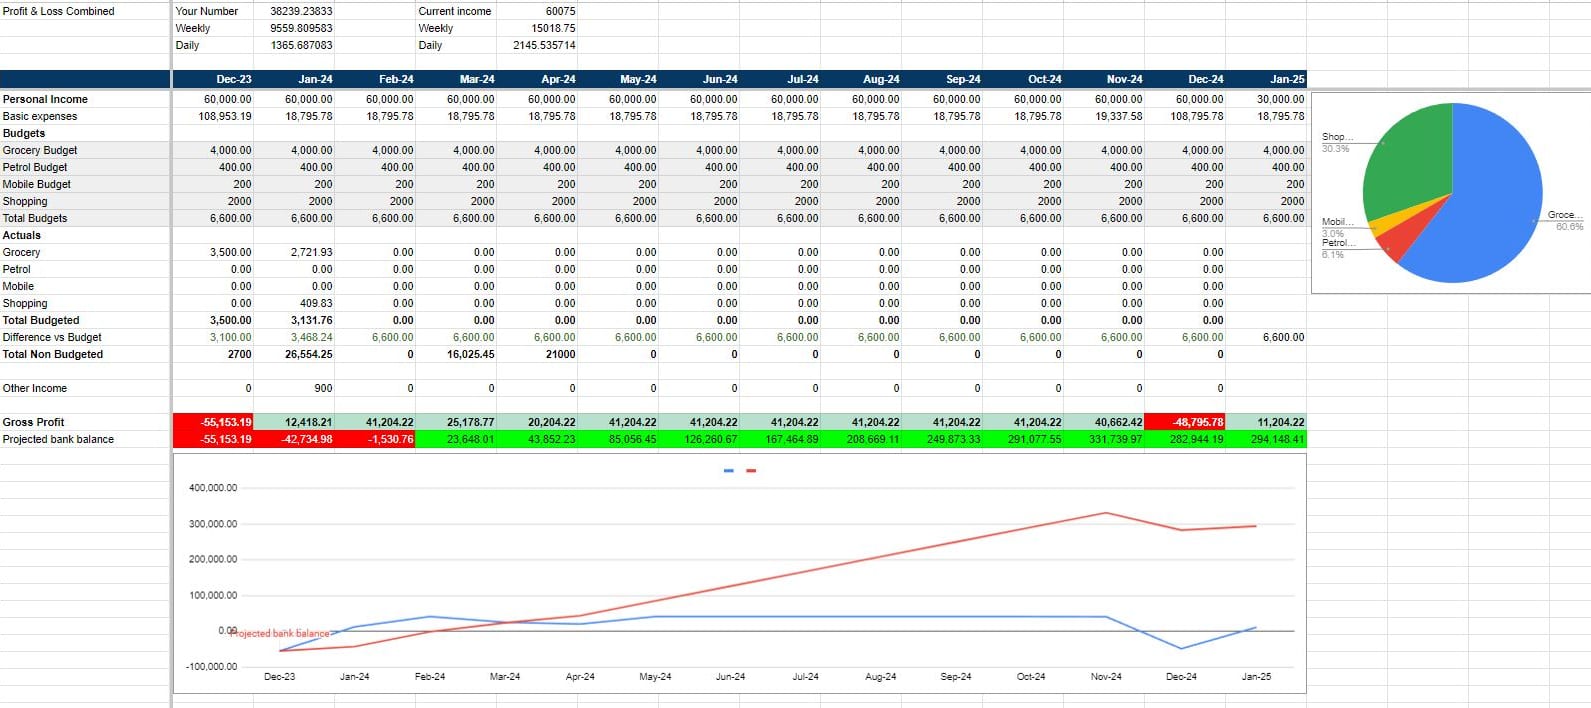Click the 'Difference vs Budget' row label

pyautogui.click(x=52, y=337)
